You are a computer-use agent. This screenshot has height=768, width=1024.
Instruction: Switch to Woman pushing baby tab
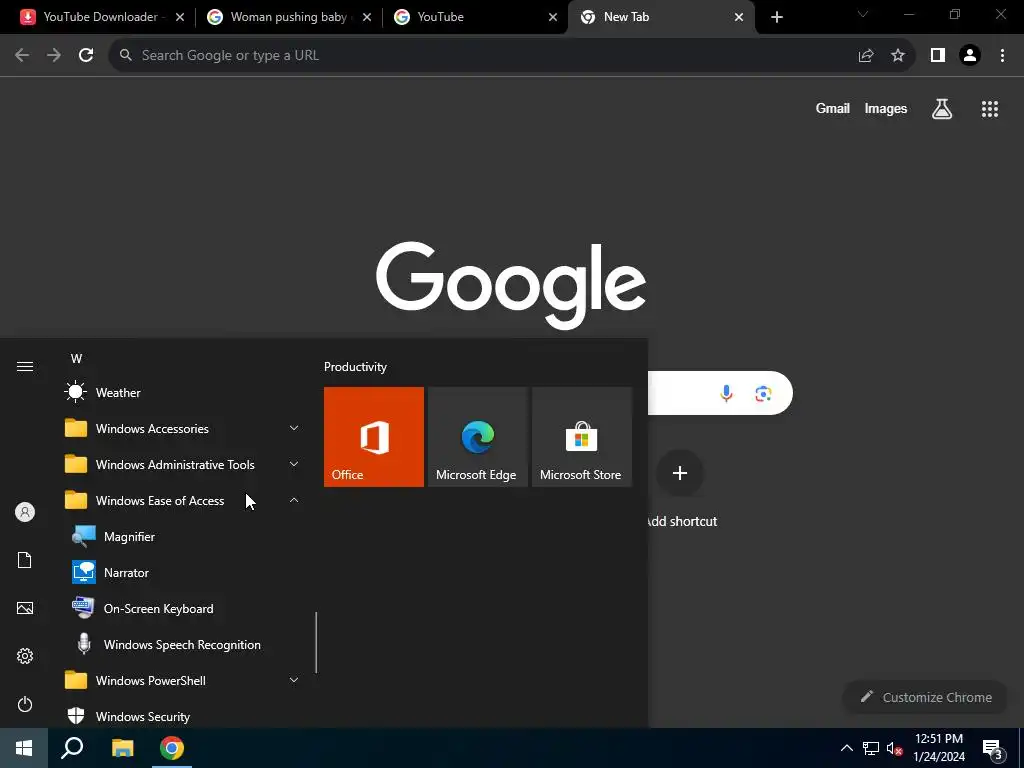(287, 17)
